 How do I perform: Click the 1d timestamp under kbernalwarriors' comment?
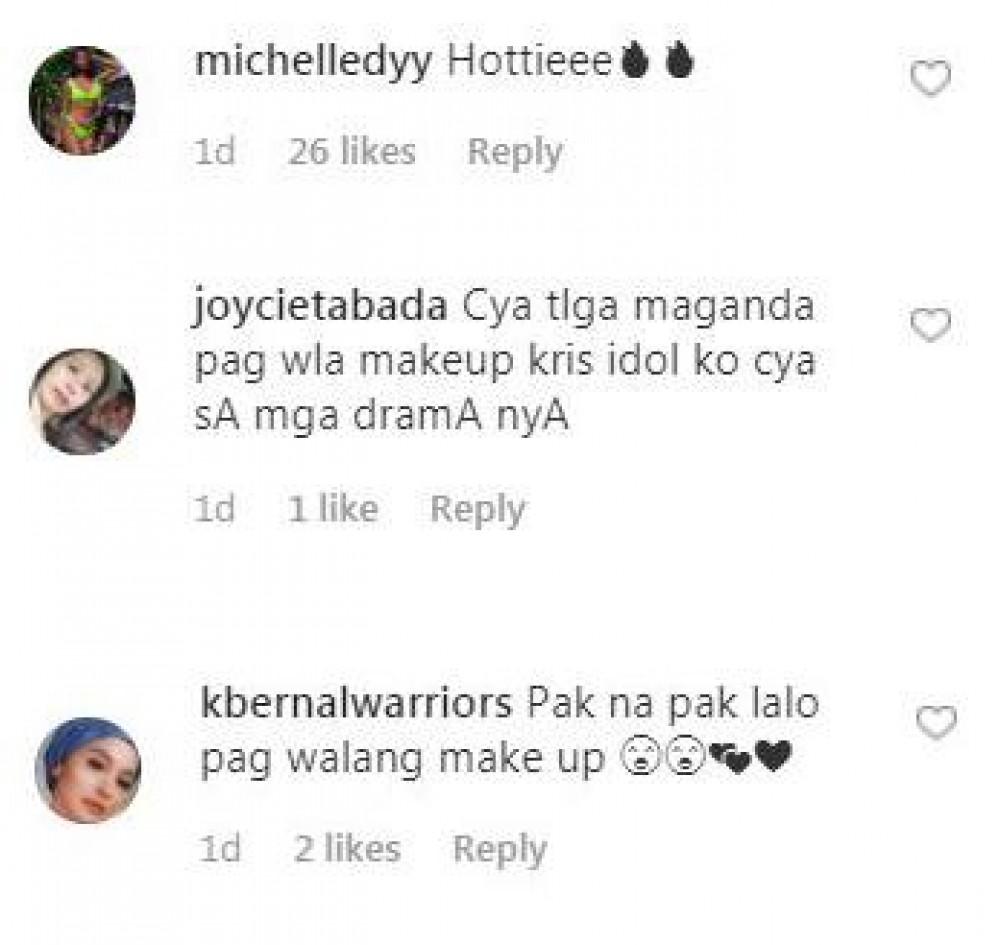(221, 849)
